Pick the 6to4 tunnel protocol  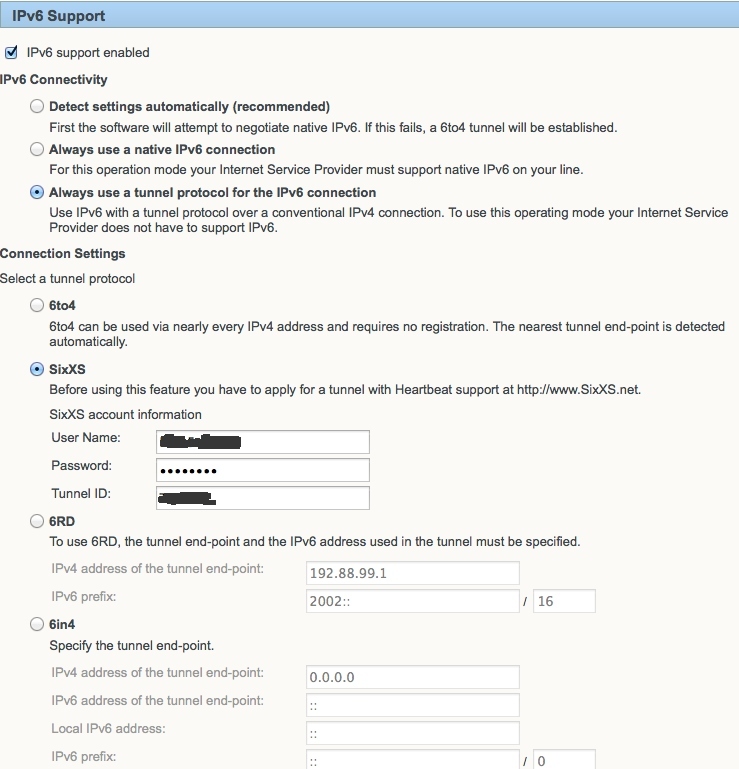37,305
